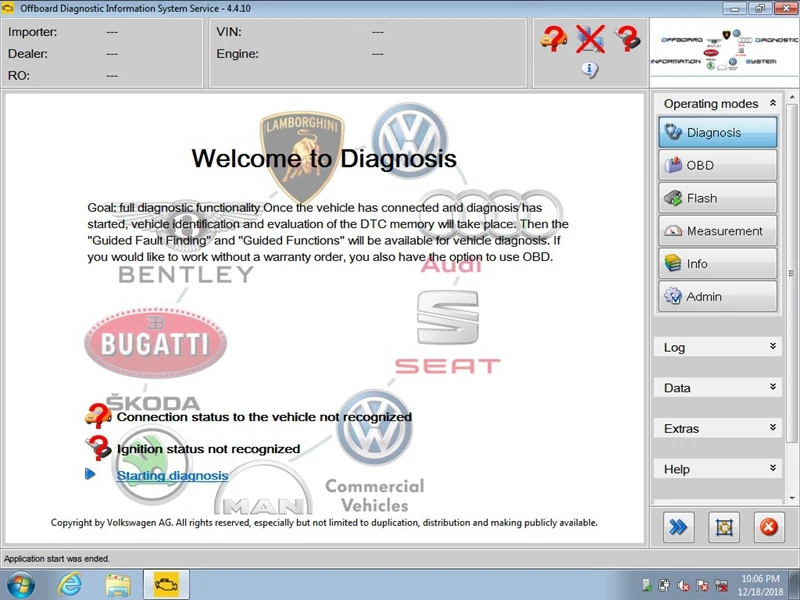Image resolution: width=800 pixels, height=600 pixels.
Task: Click the 'Welcome to Diagnosis' heading
Action: click(324, 158)
